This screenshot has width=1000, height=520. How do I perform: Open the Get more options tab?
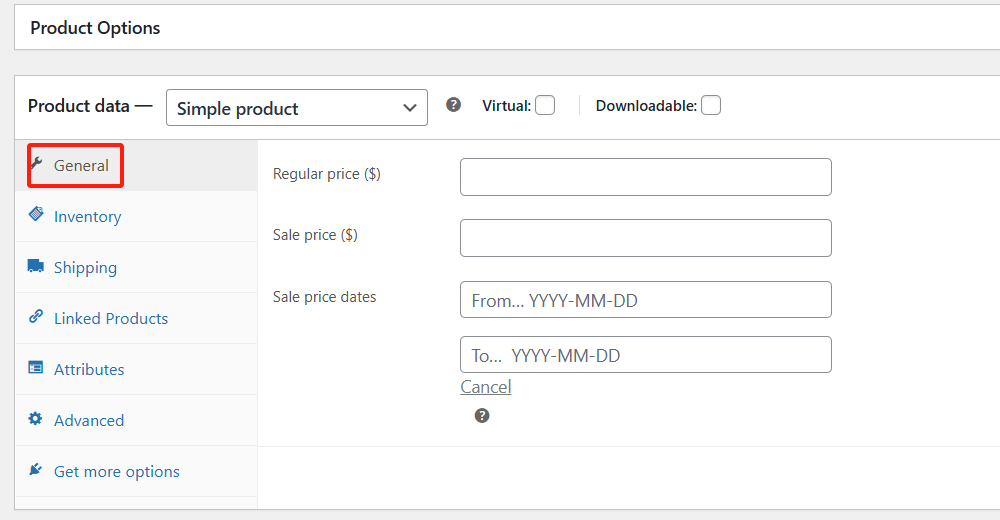coord(136,472)
